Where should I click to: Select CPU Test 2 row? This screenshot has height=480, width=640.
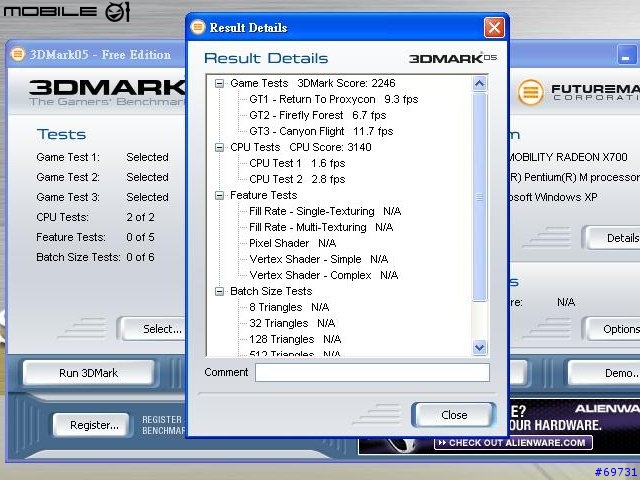(297, 179)
